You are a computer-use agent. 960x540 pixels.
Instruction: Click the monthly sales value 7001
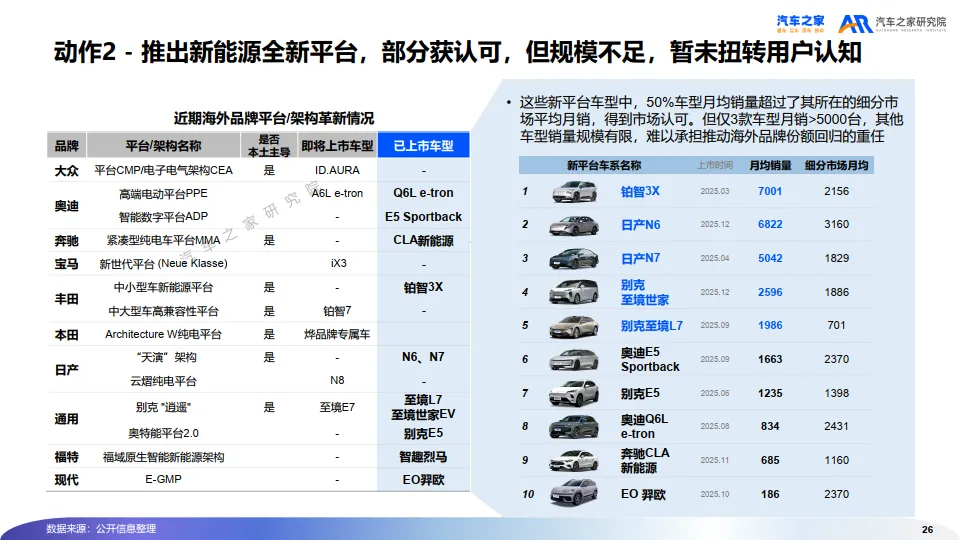coord(770,191)
